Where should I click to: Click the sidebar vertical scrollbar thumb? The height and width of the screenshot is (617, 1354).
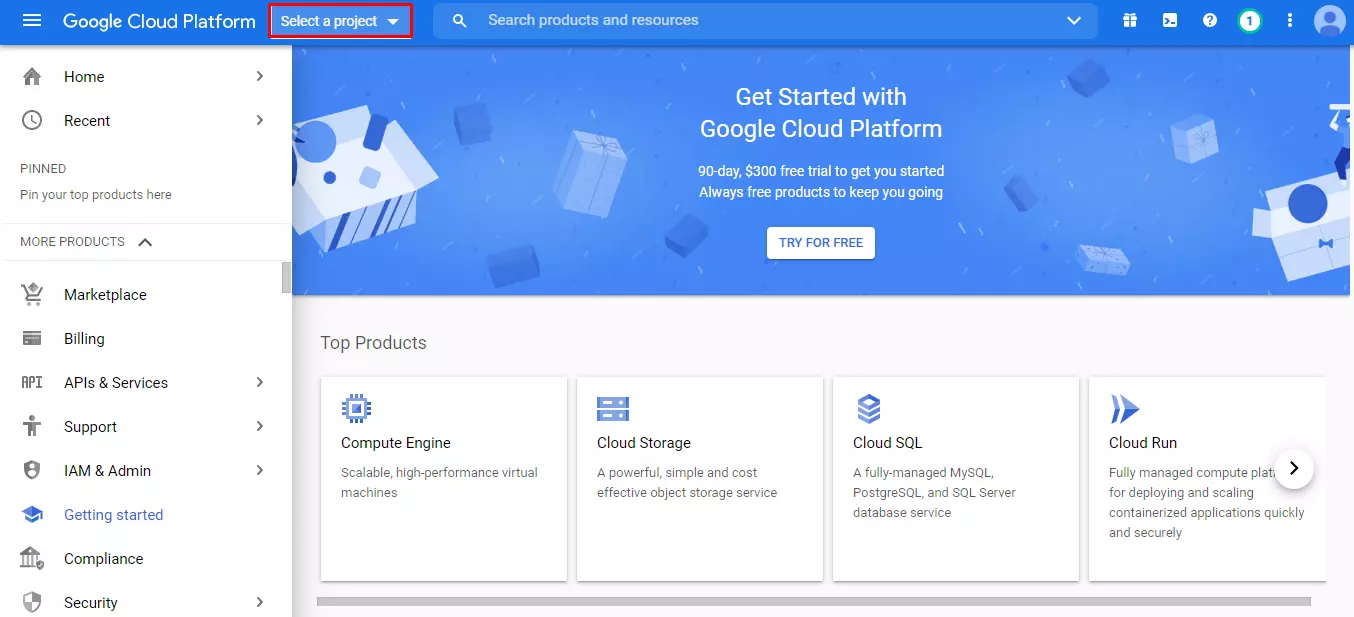pyautogui.click(x=287, y=278)
